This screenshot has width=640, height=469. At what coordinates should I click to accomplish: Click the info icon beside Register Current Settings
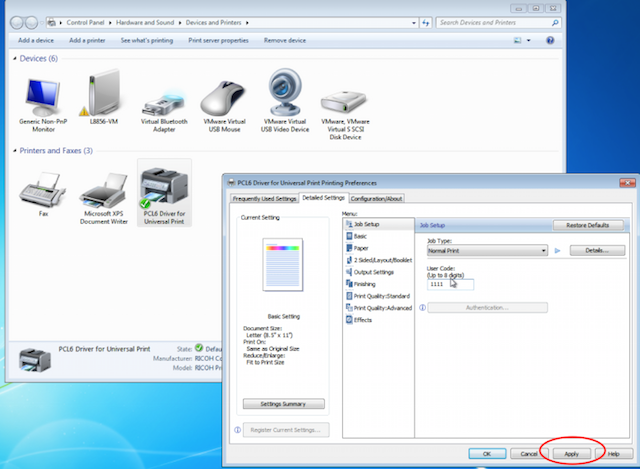point(238,430)
